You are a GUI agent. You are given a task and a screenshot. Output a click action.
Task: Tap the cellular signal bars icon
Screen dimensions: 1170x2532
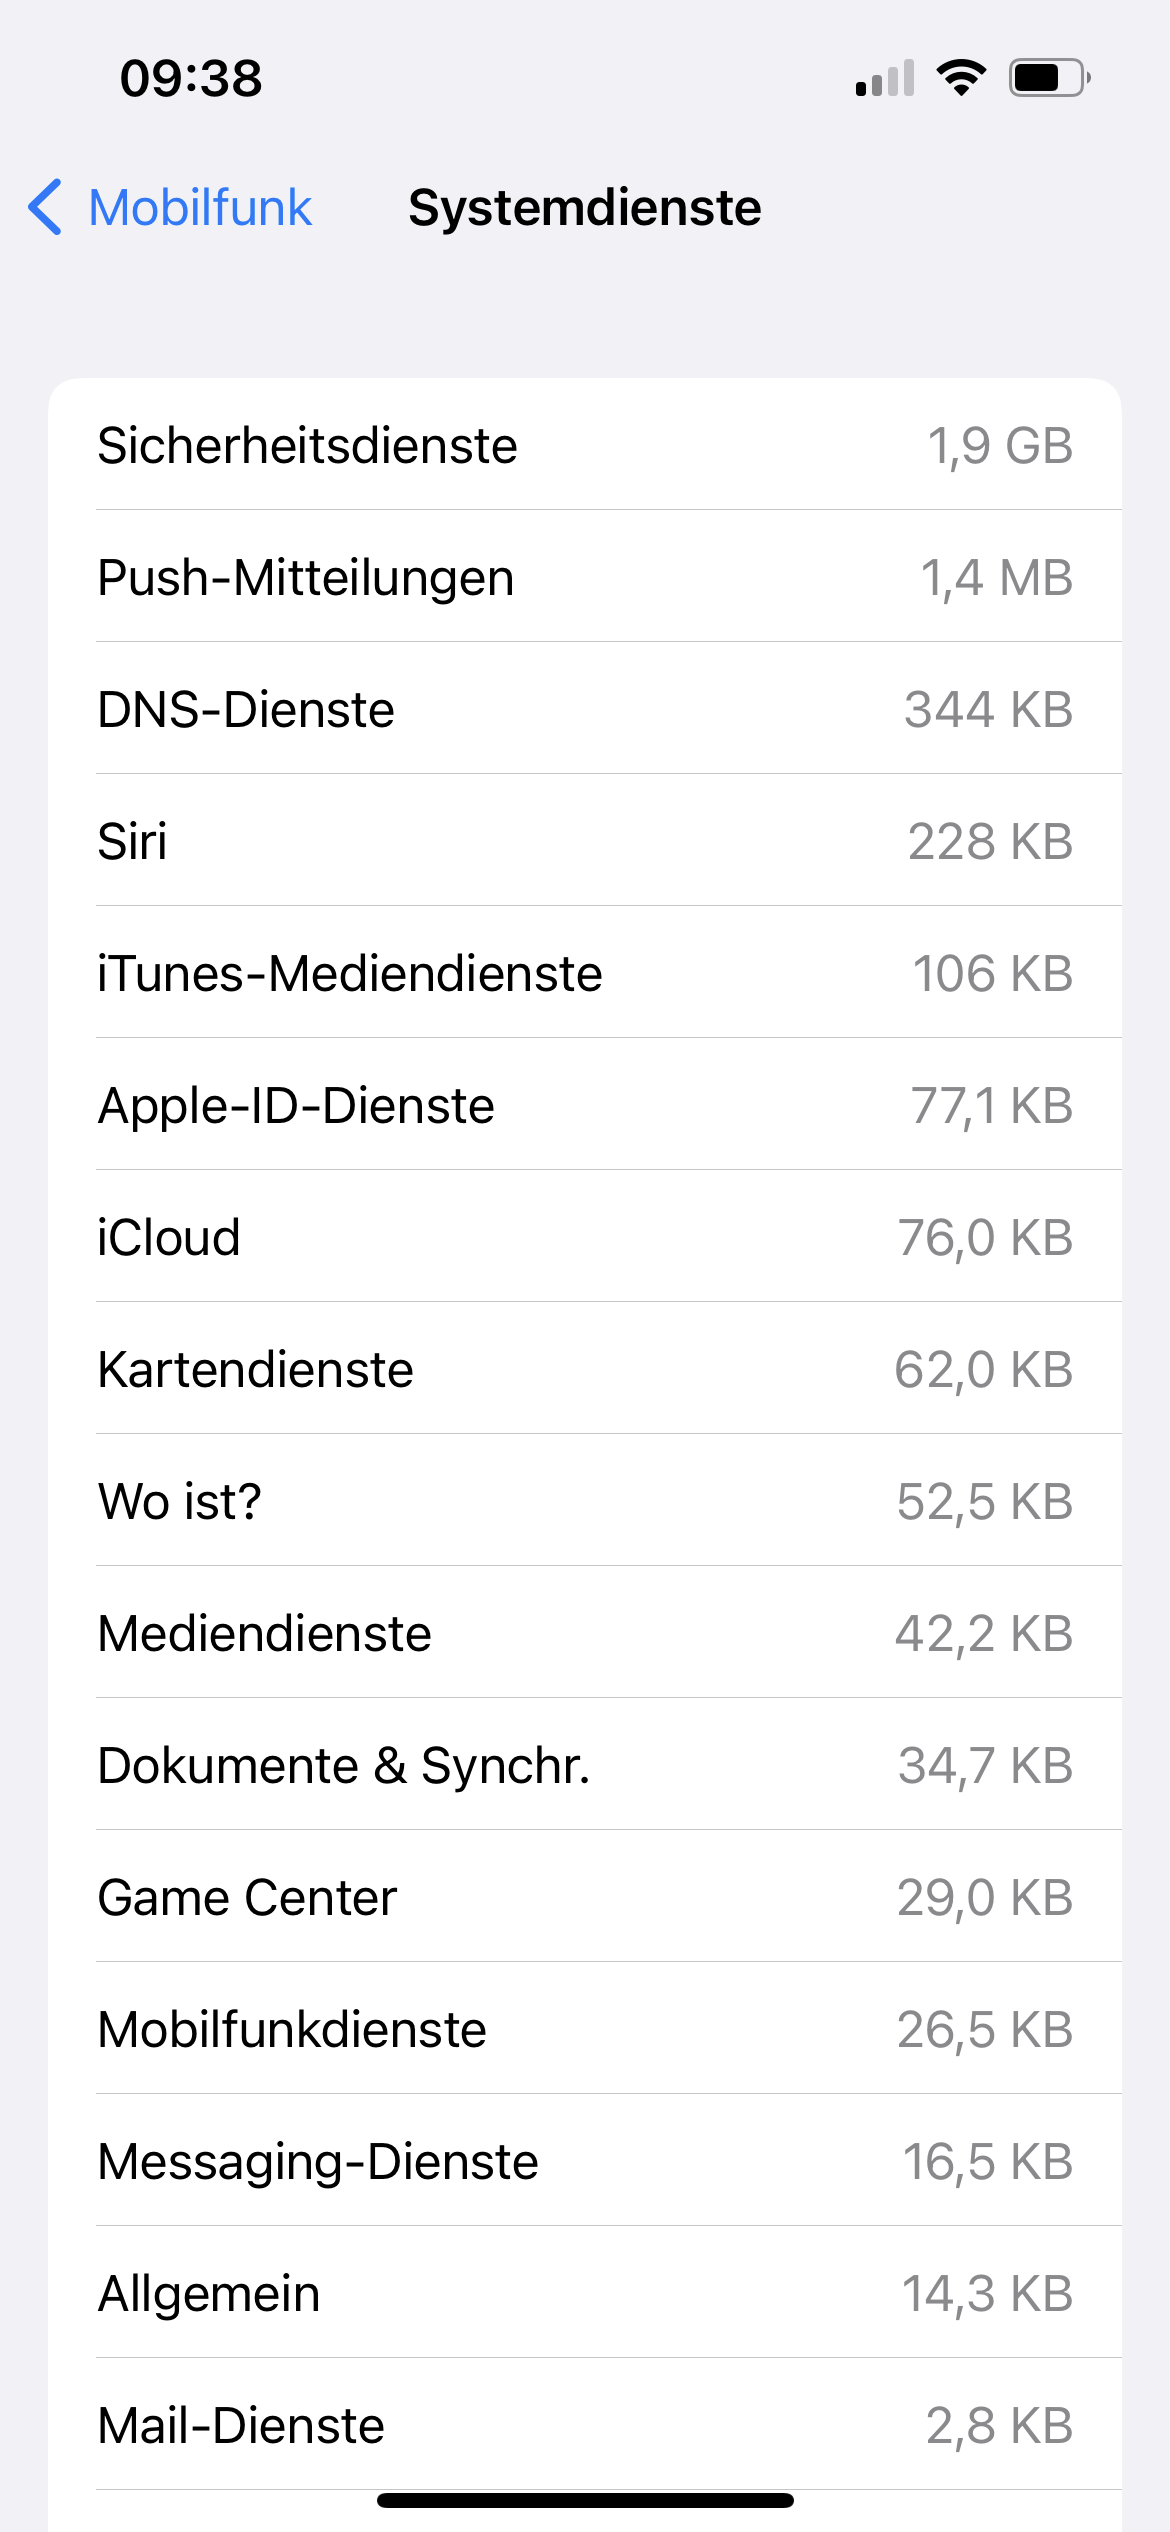(885, 78)
